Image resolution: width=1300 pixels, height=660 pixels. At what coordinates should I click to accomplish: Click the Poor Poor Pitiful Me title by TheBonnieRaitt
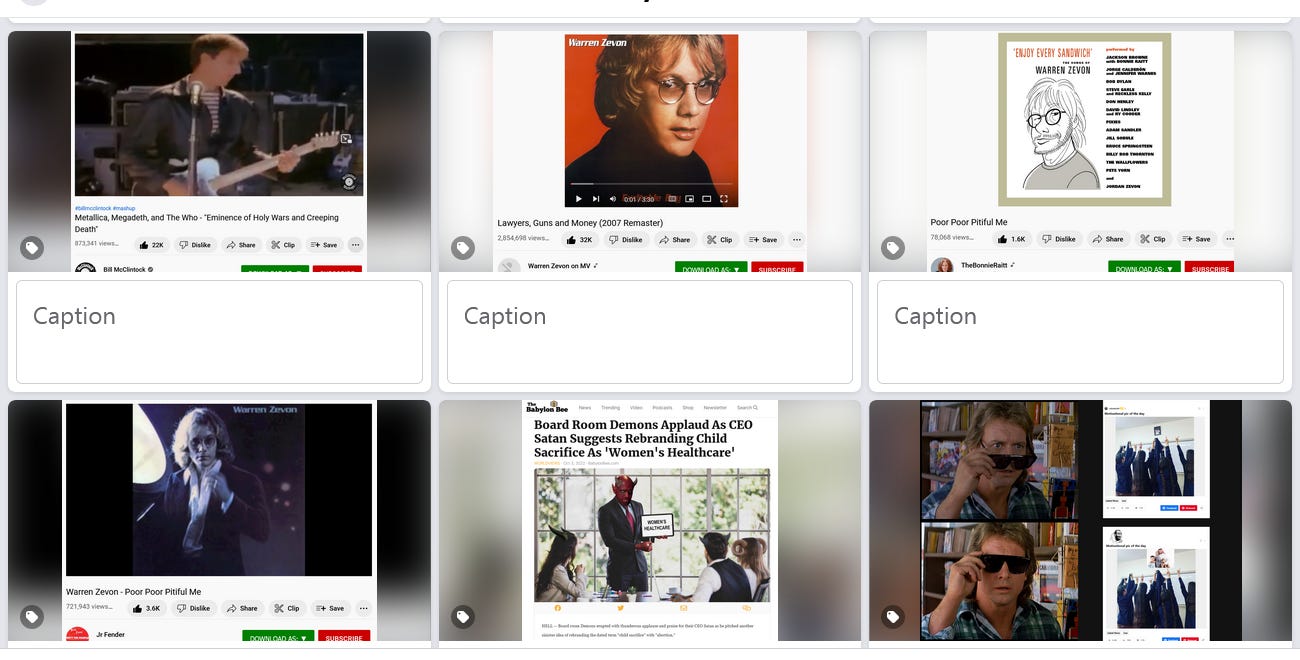(x=969, y=222)
